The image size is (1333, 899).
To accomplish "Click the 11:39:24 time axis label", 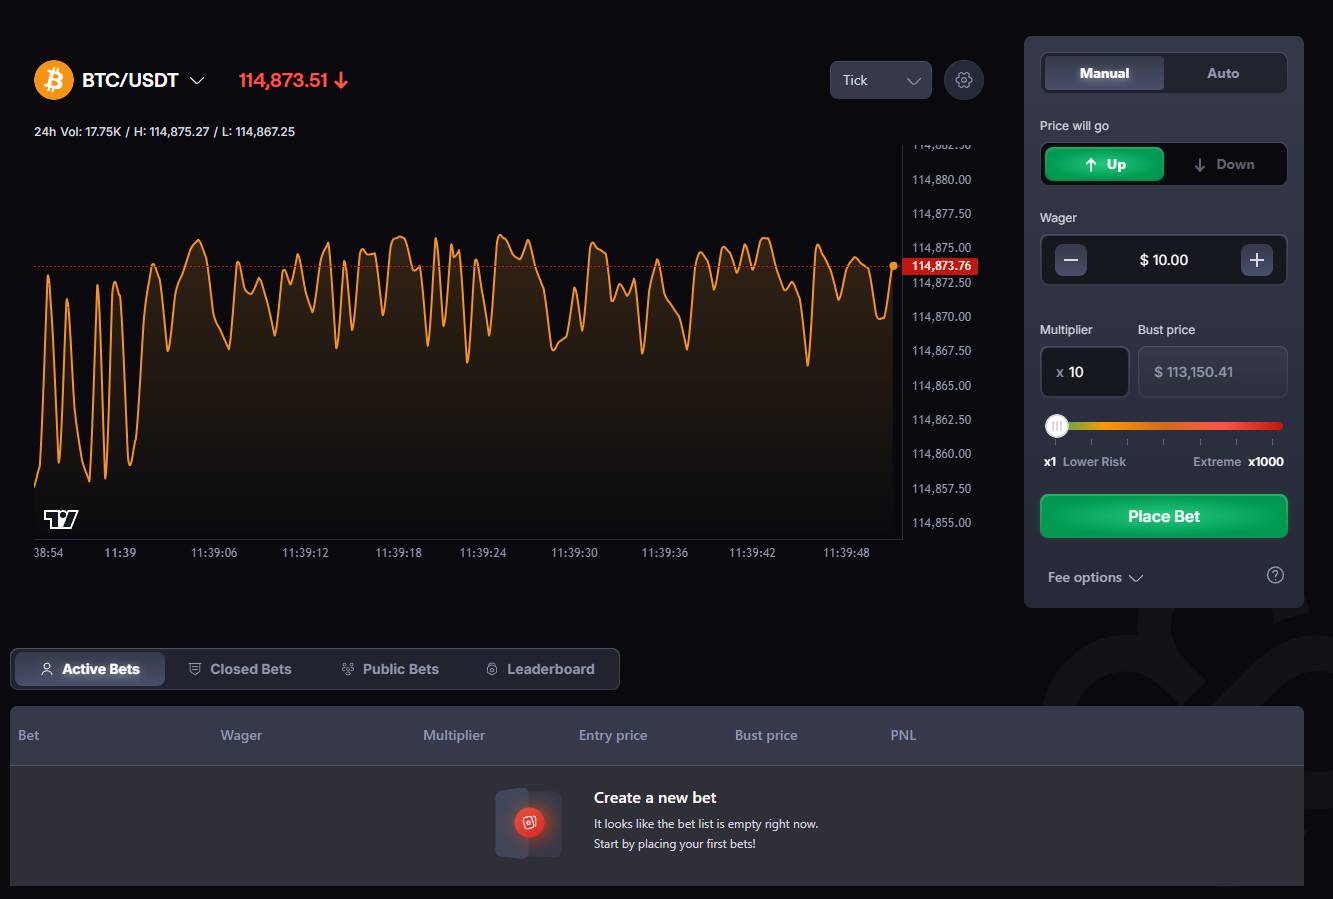I will coord(483,552).
